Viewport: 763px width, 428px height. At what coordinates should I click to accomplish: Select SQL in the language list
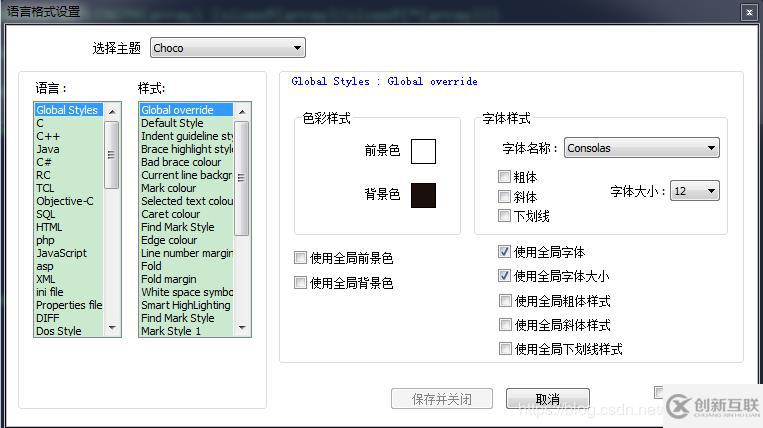pos(69,214)
